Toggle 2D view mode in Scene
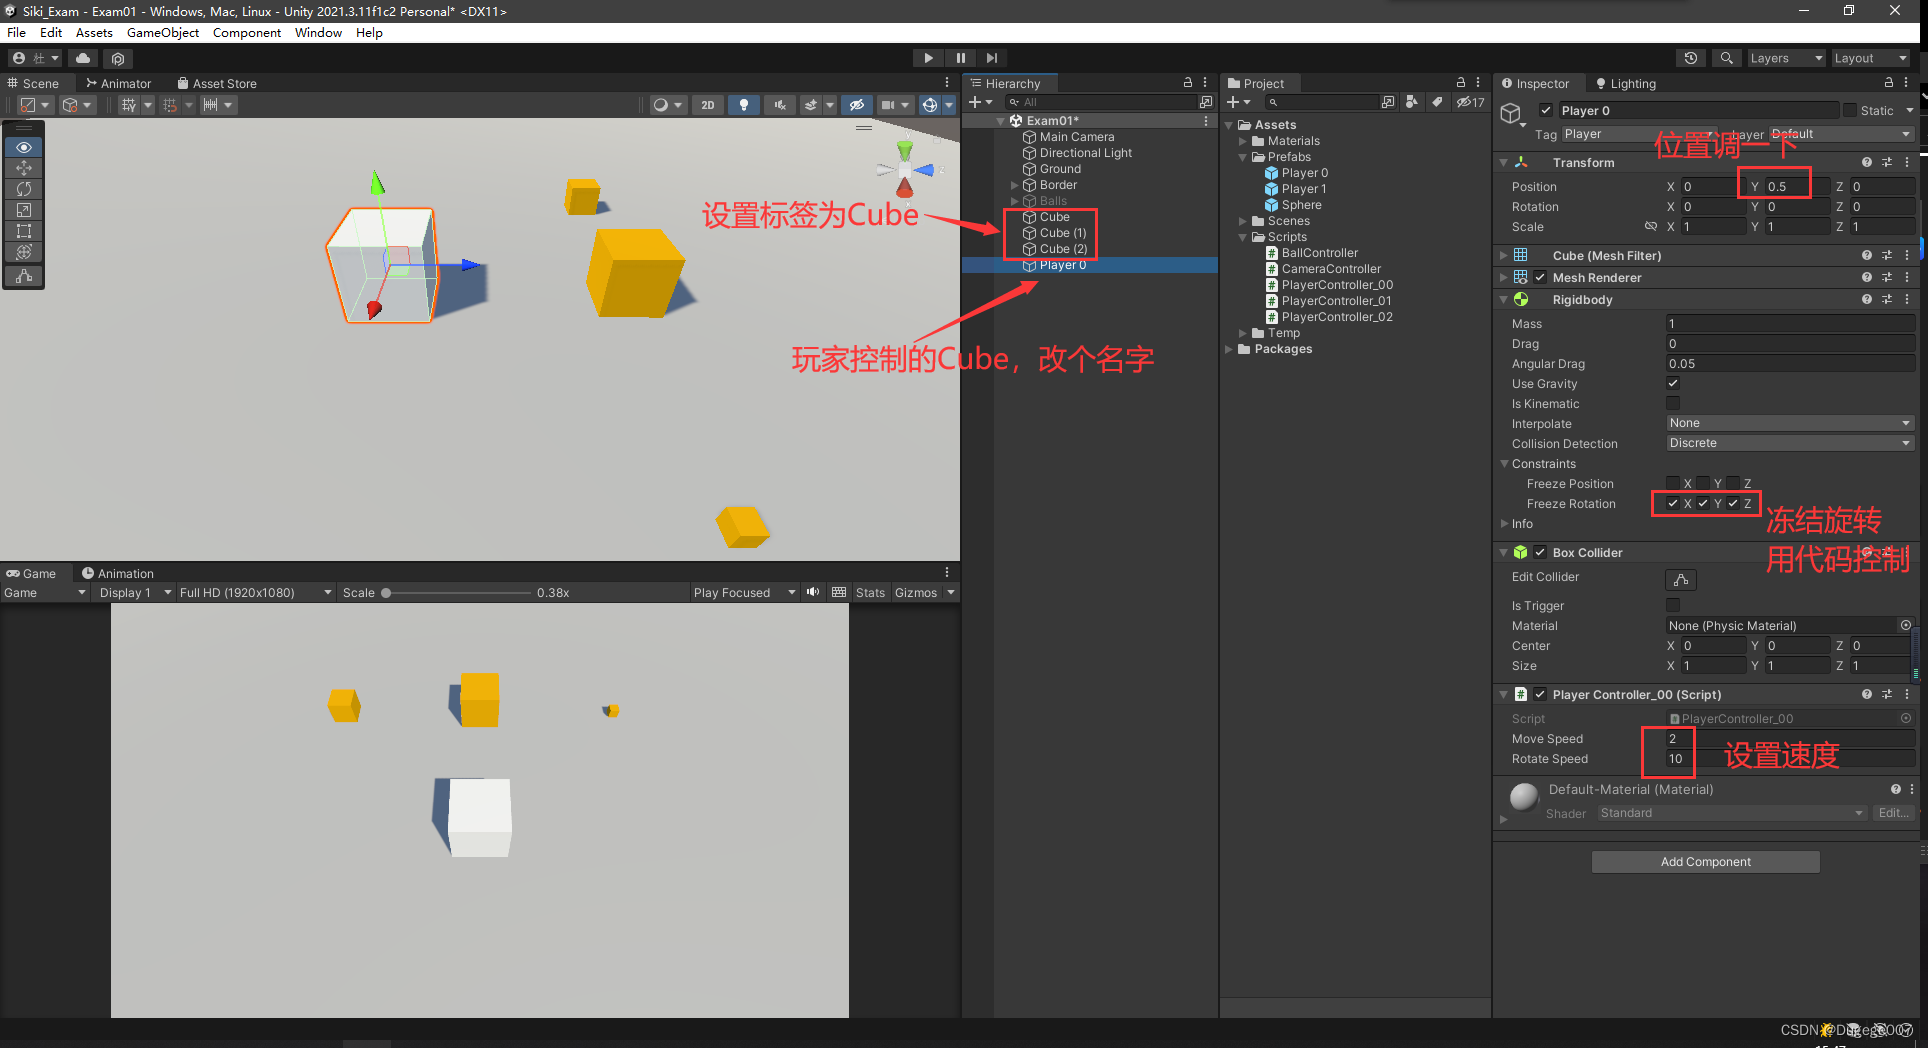 [x=707, y=105]
